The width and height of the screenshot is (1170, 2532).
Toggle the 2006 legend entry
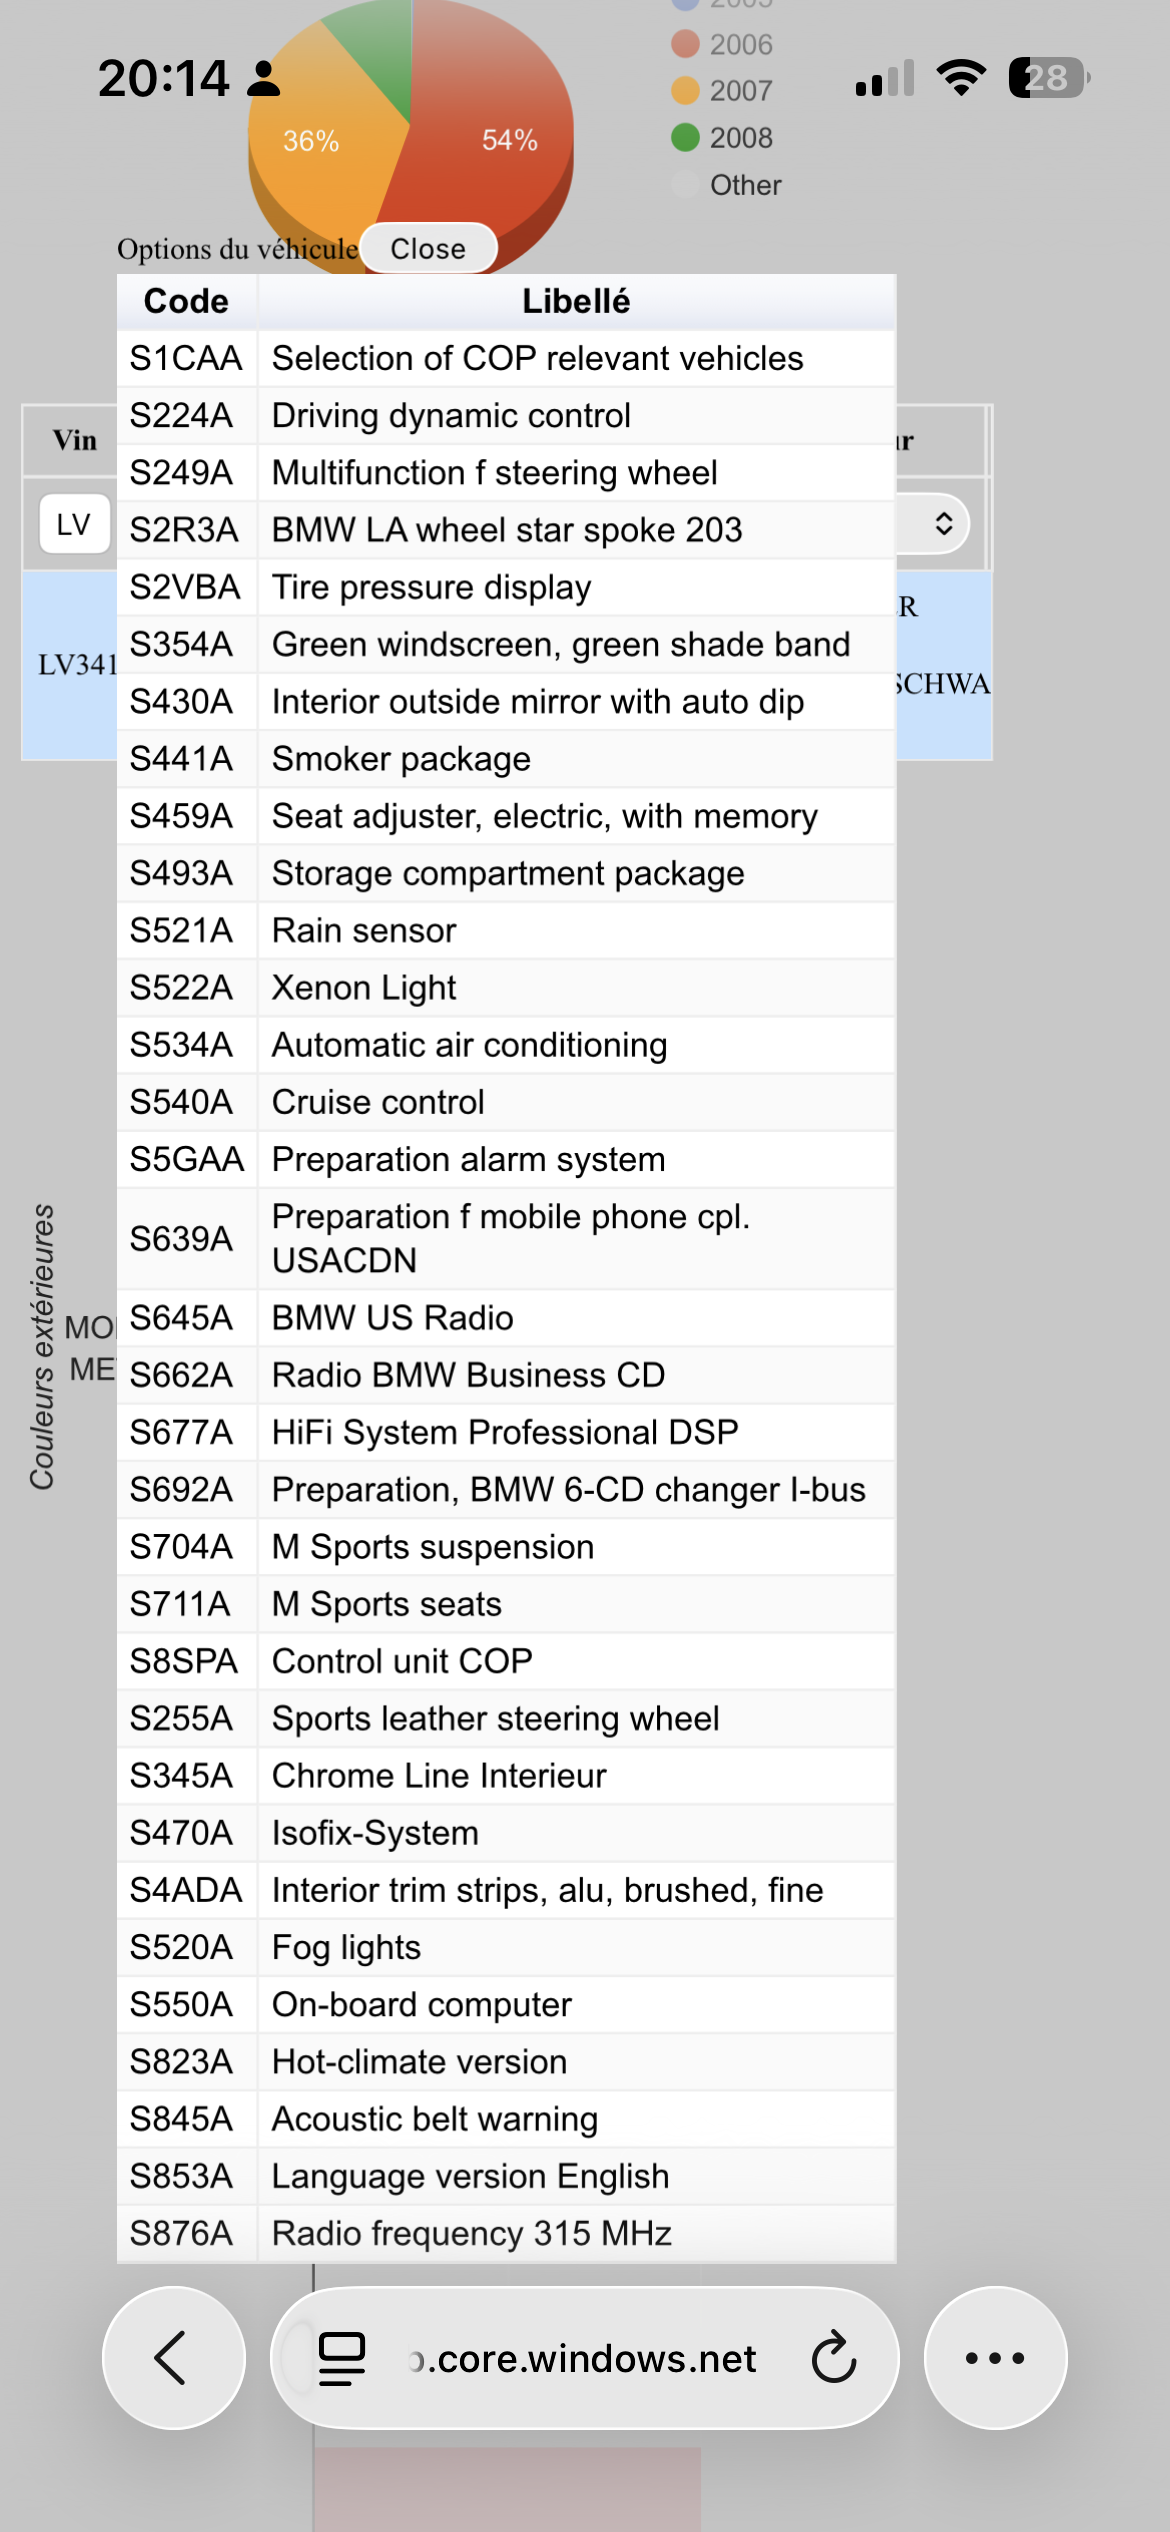(723, 44)
